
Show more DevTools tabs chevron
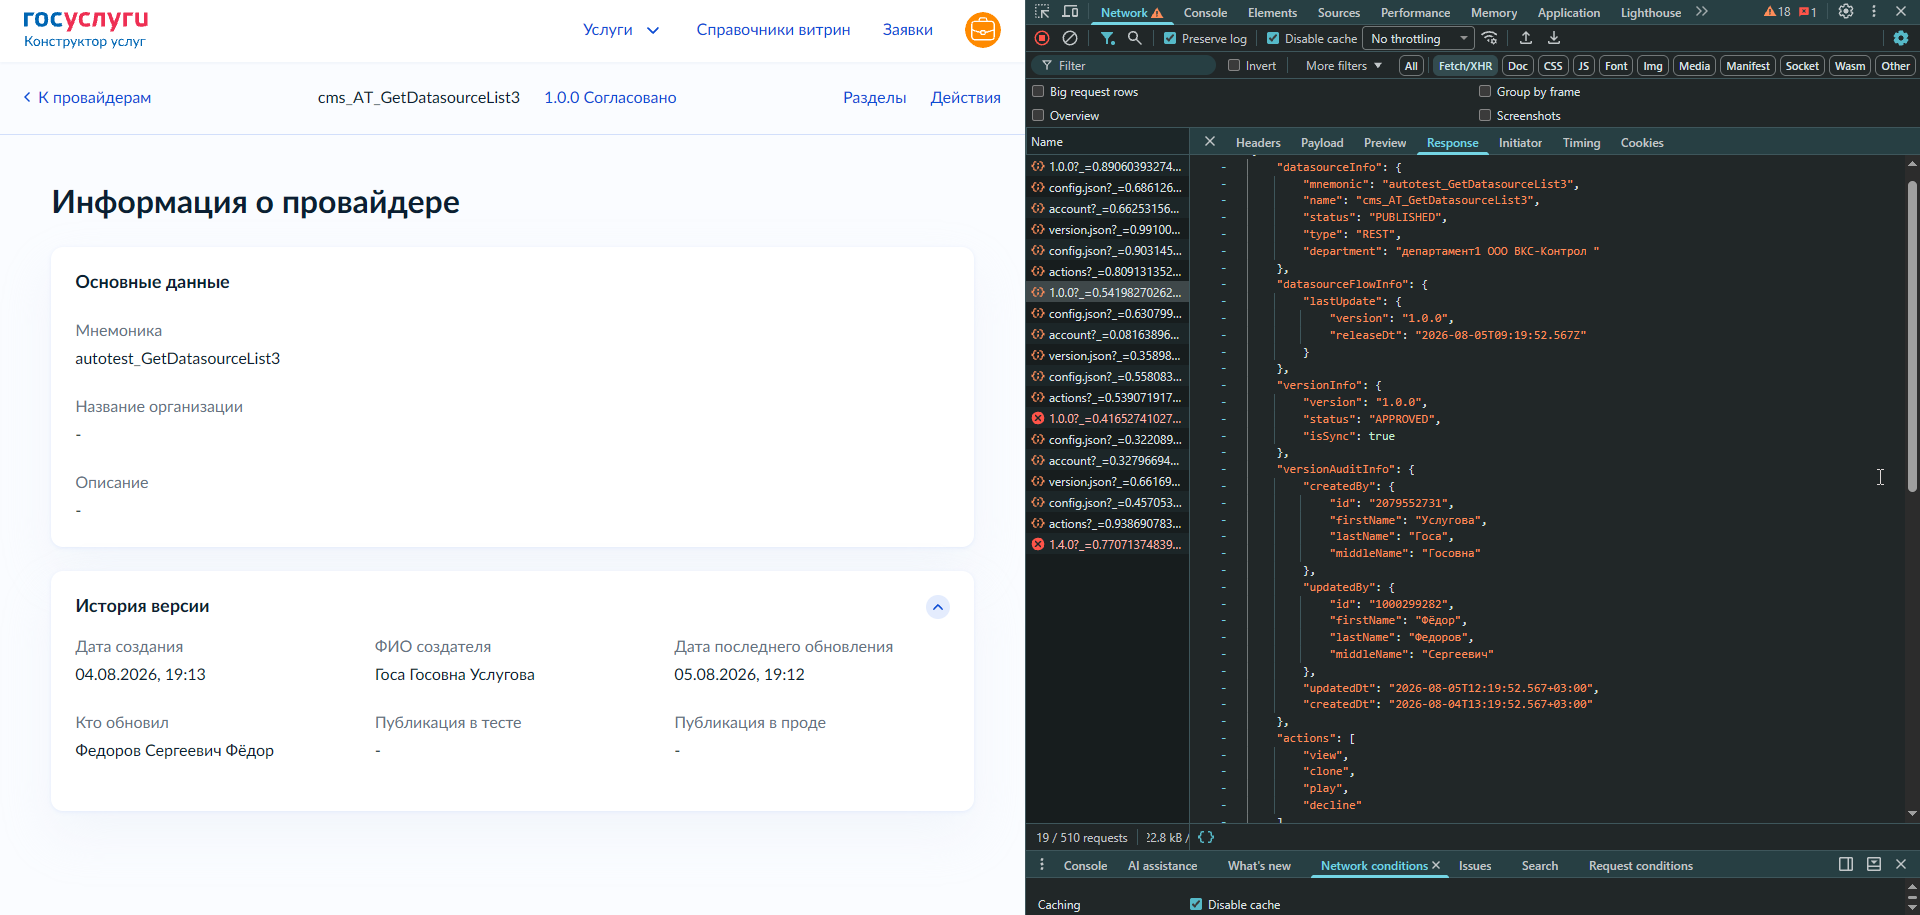[1702, 12]
